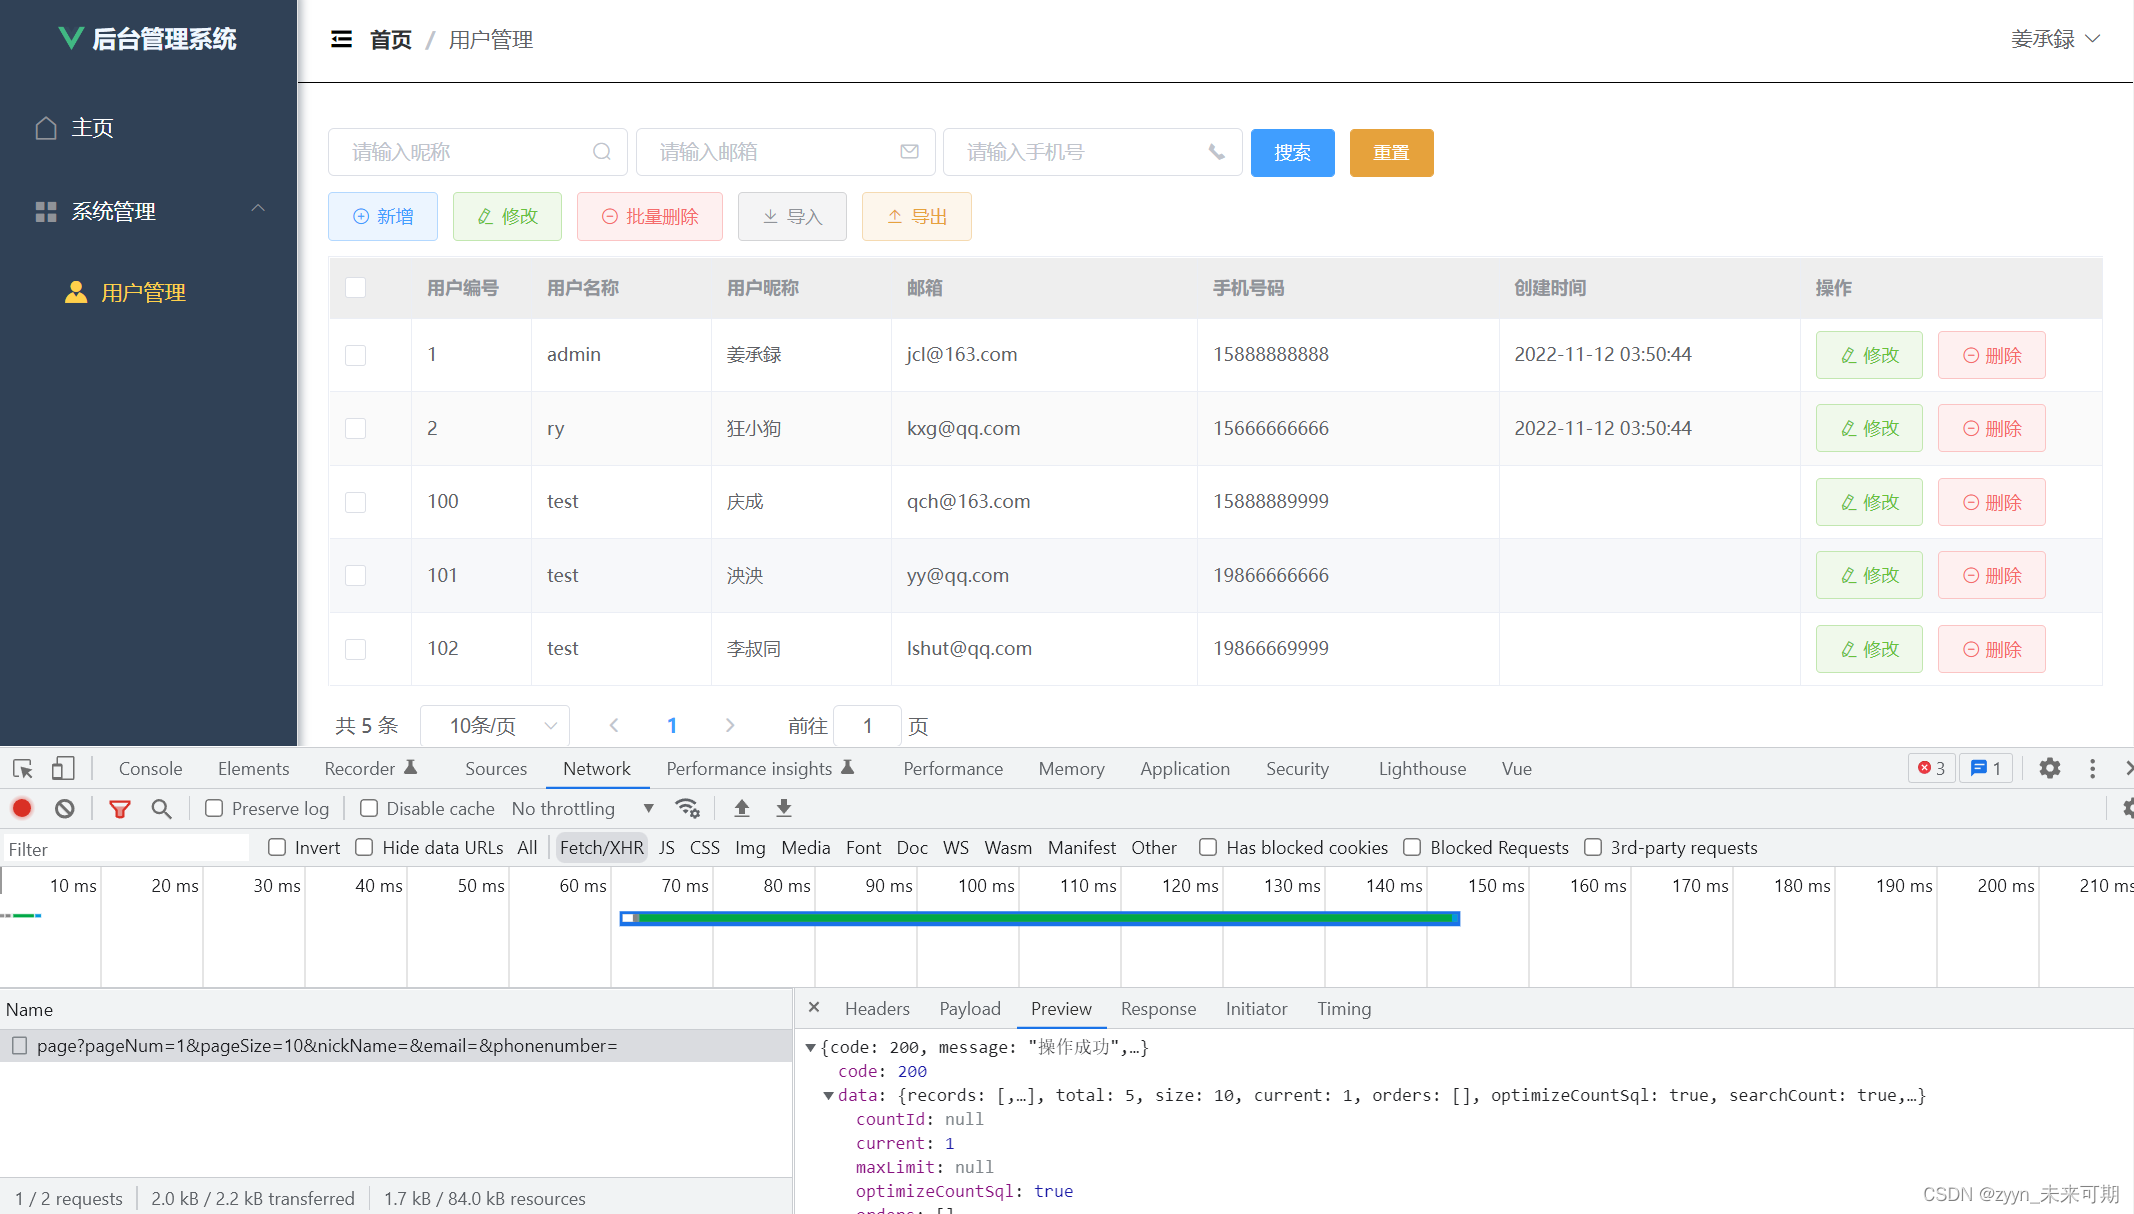This screenshot has height=1214, width=2134.
Task: Check the Disable cache option
Action: (369, 808)
